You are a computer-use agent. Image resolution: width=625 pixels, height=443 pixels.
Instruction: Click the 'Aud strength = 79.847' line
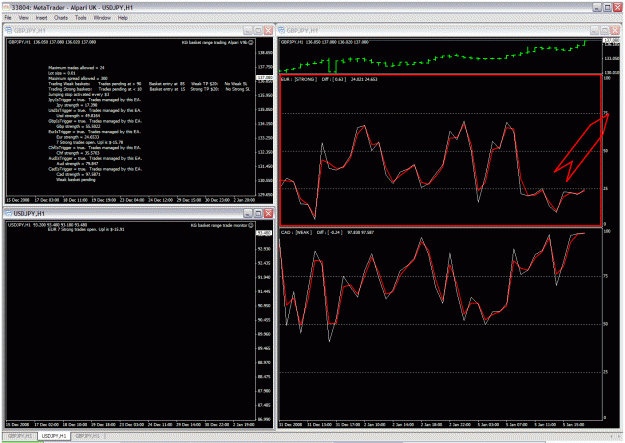[77, 163]
